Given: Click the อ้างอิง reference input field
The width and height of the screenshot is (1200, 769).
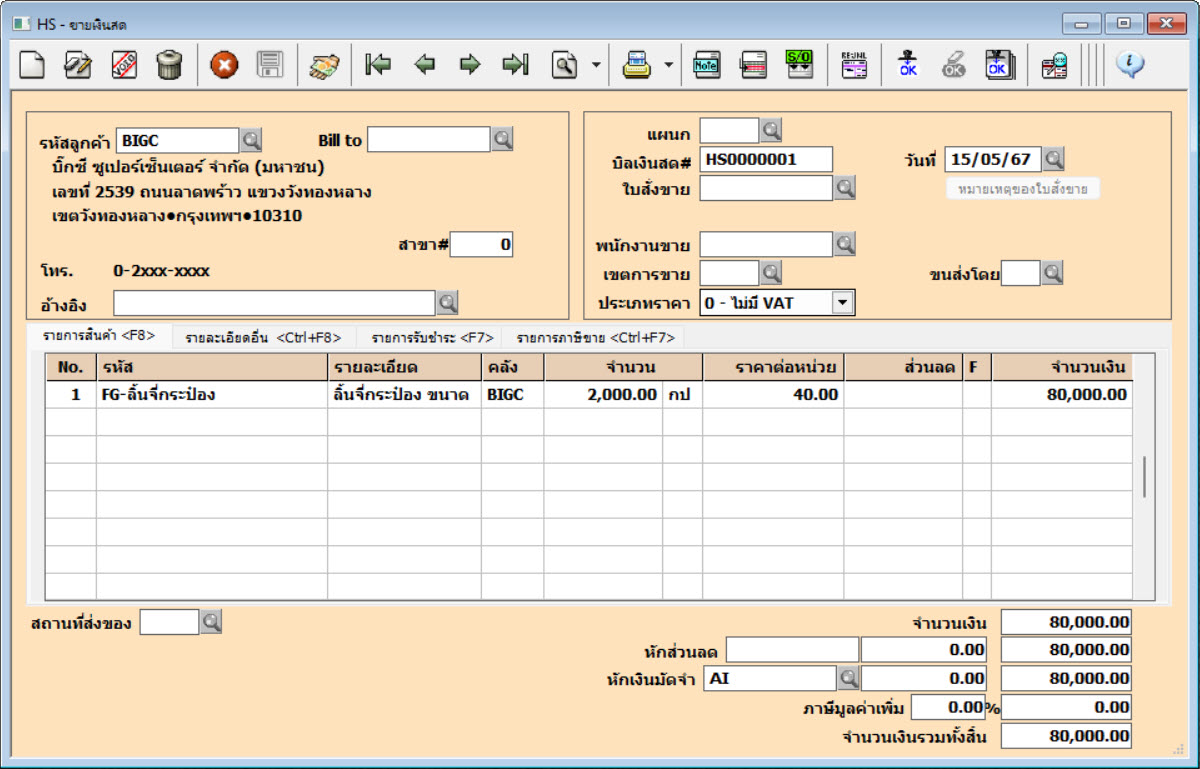Looking at the screenshot, I should click(274, 302).
